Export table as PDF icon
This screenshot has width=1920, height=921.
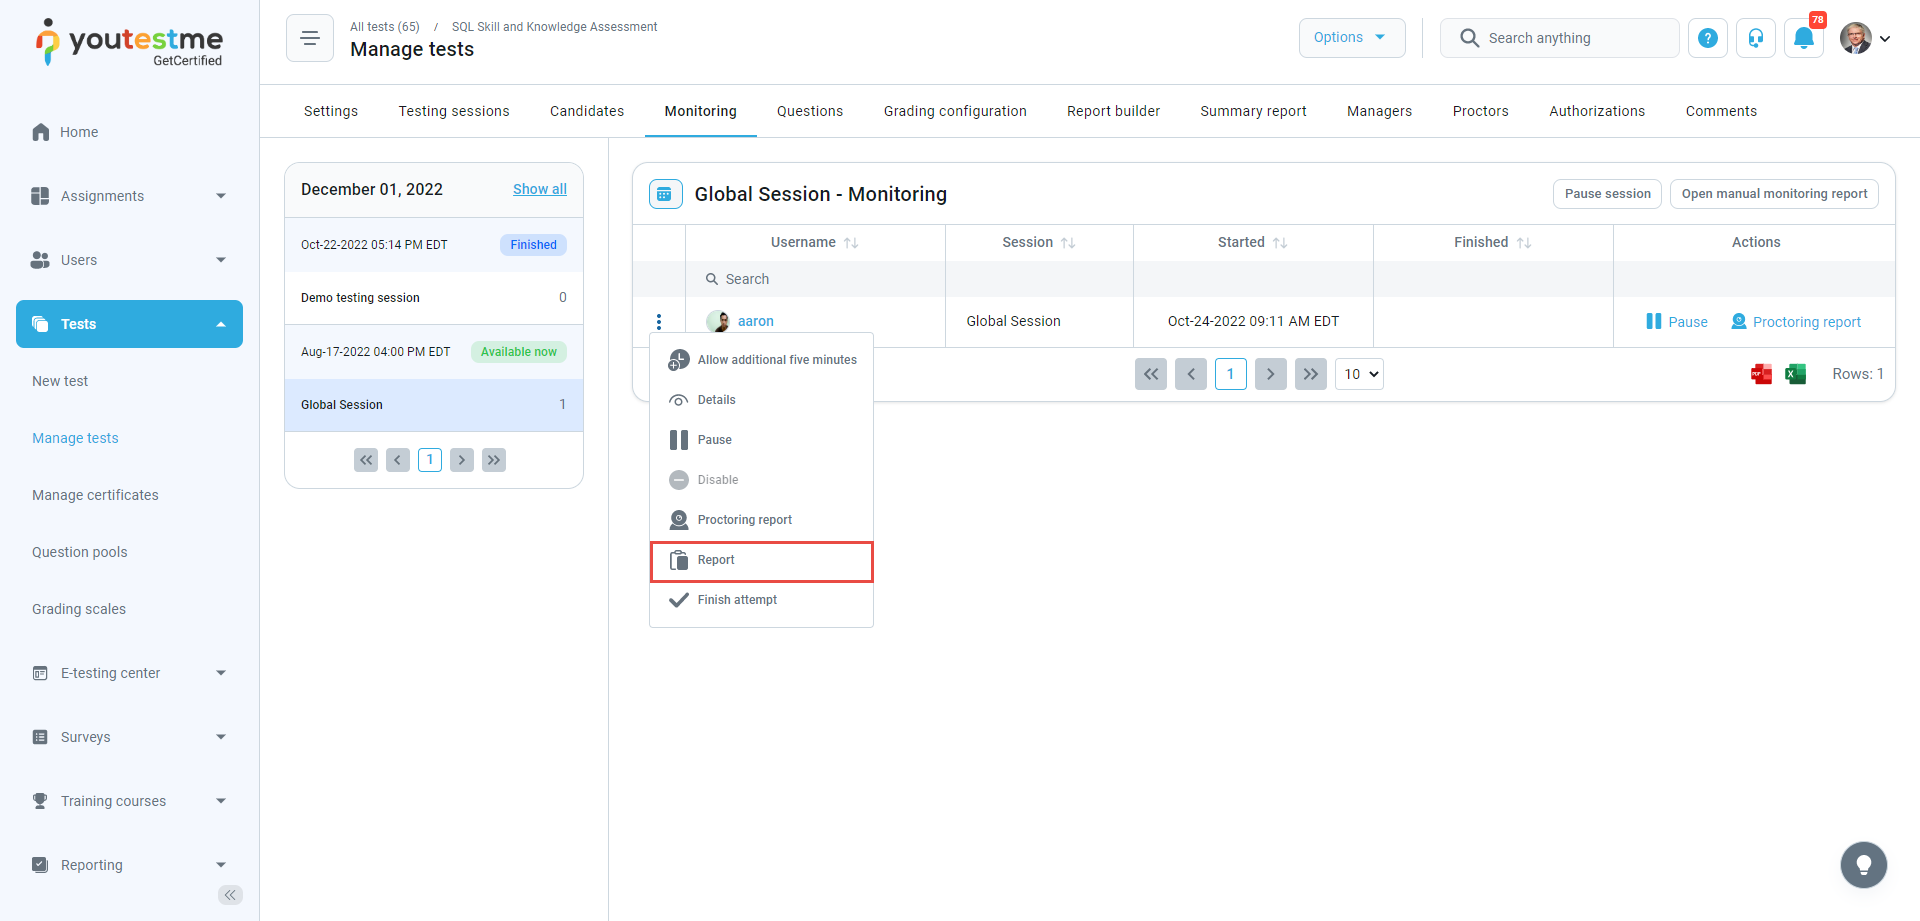click(1761, 374)
